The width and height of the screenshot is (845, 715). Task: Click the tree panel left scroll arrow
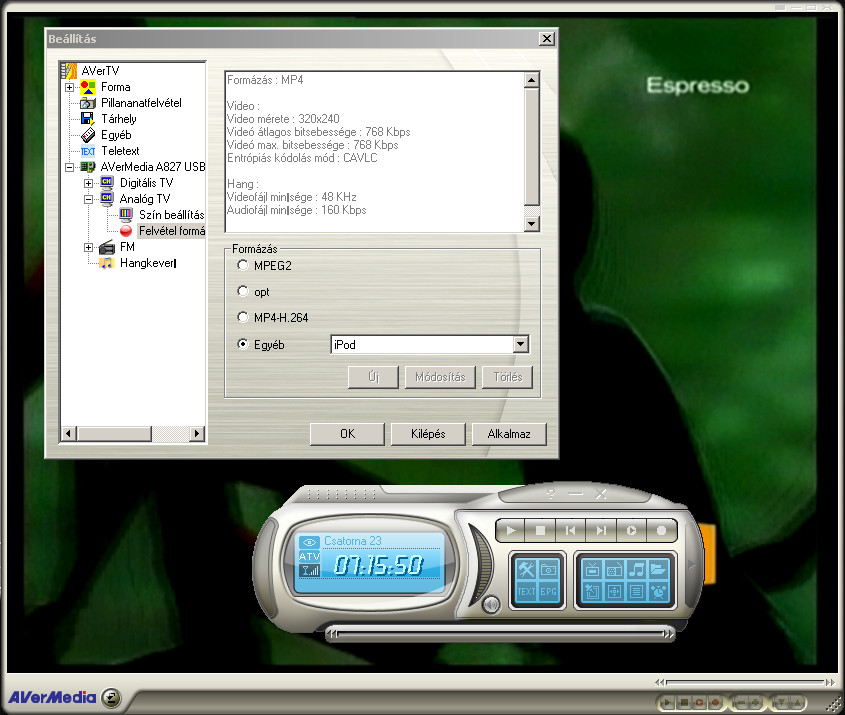tap(68, 433)
